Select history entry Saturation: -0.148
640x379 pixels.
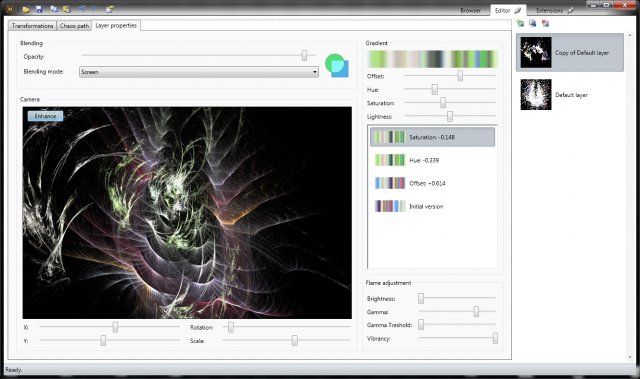tap(432, 137)
